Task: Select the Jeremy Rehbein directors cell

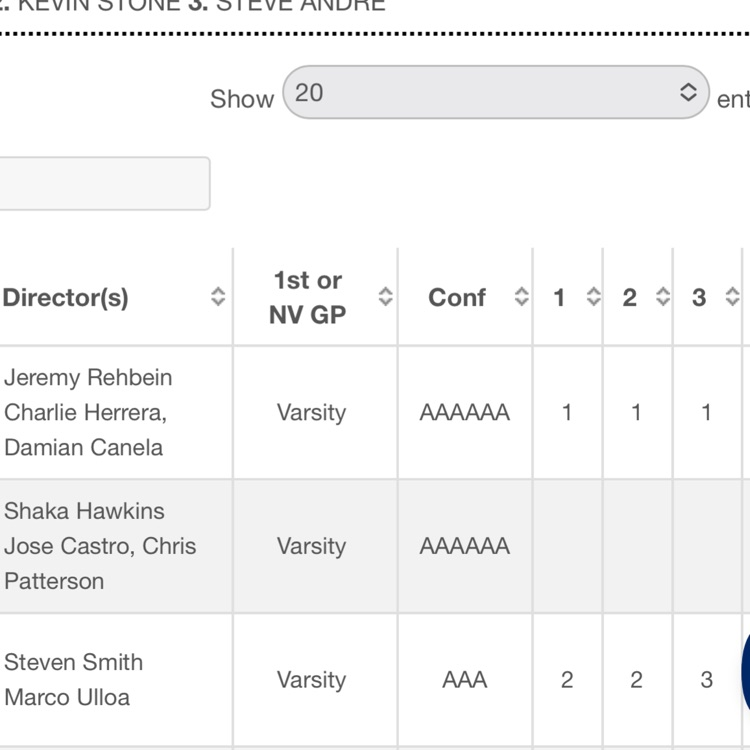Action: (x=88, y=412)
